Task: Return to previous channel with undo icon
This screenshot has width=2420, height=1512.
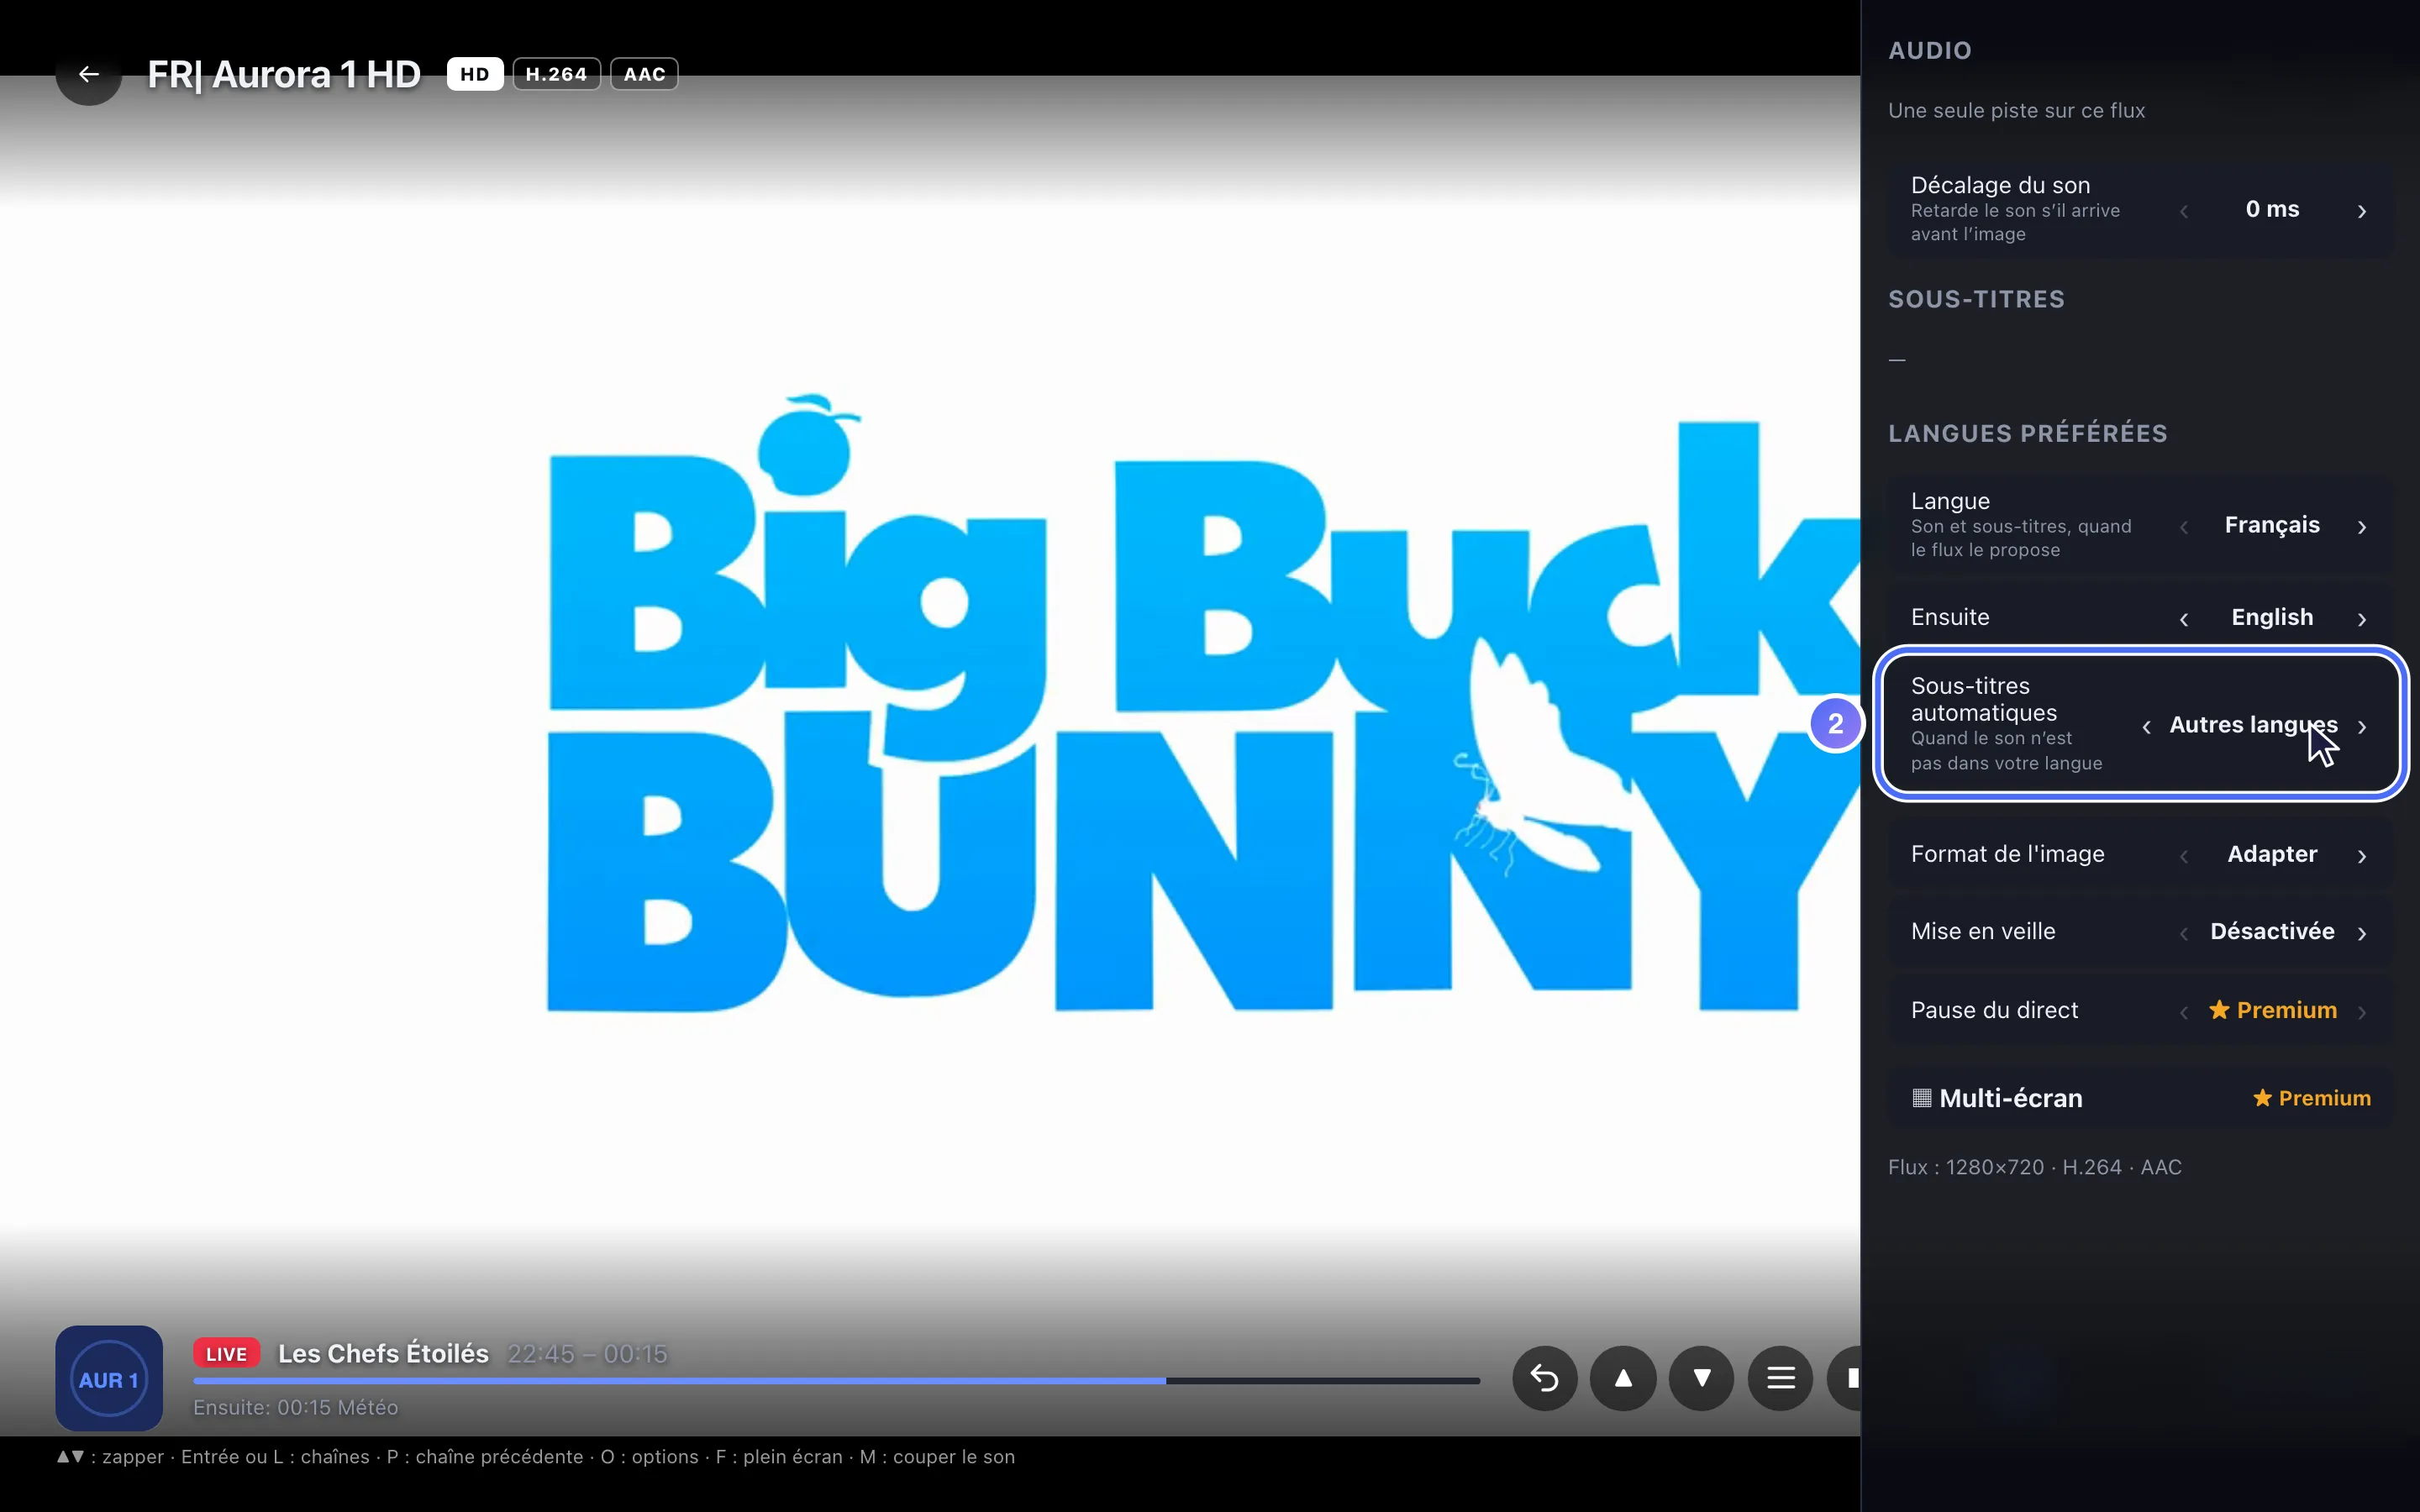Action: [1545, 1378]
